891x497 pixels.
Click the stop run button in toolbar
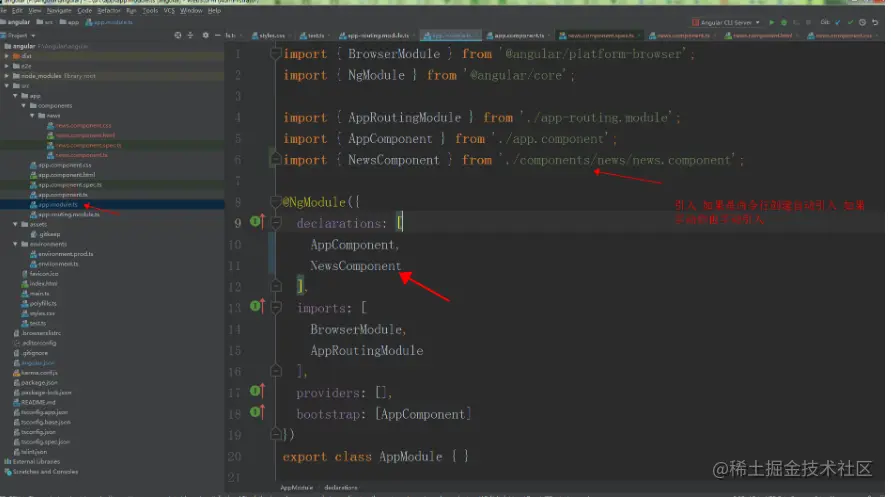tap(809, 23)
